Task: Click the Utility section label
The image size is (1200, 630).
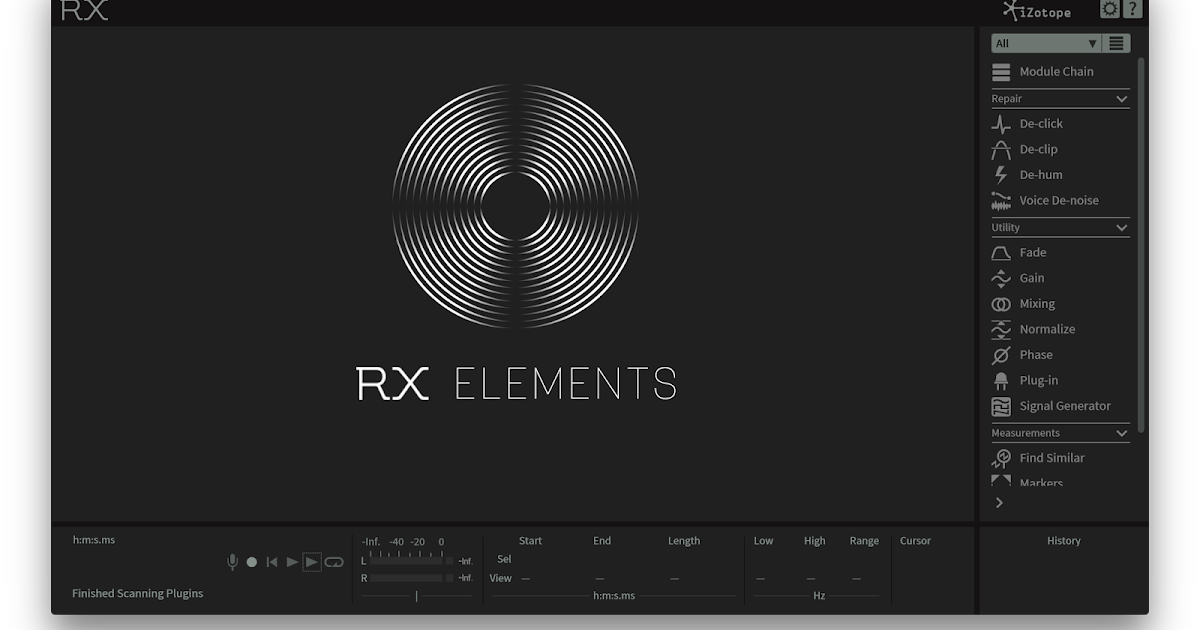Action: [x=1006, y=228]
